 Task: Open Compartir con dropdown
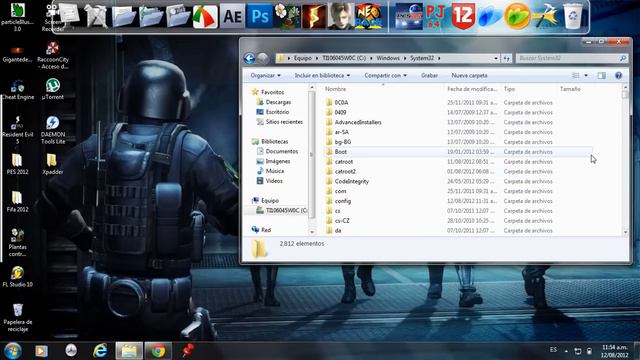pos(385,76)
